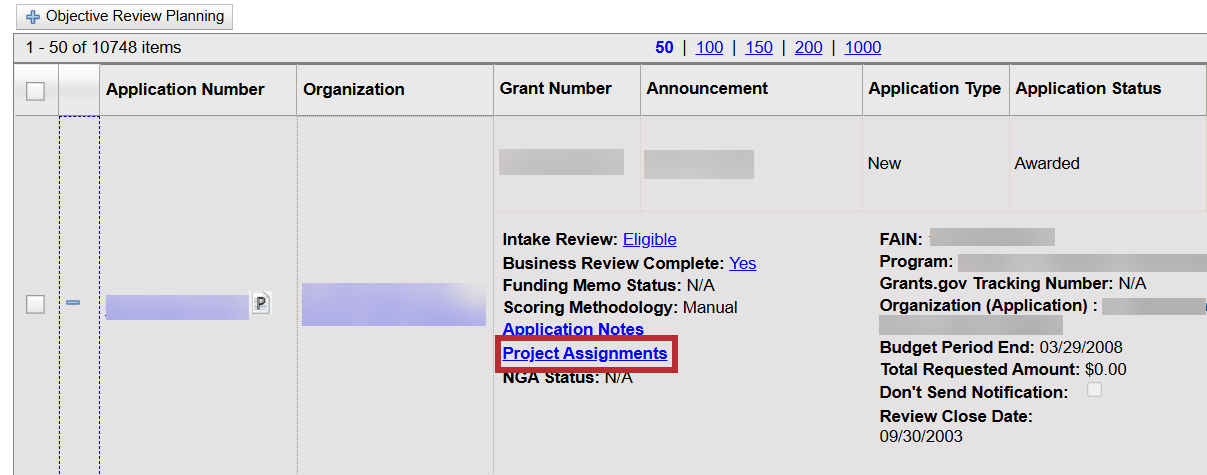Open the Eligible intake review link
The height and width of the screenshot is (475, 1207).
[649, 239]
